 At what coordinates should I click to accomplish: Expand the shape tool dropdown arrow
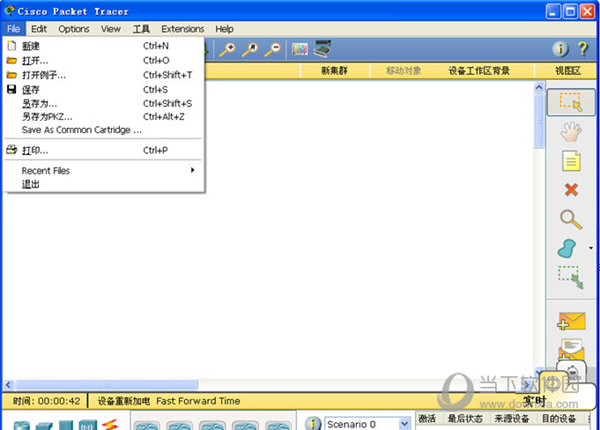point(591,248)
